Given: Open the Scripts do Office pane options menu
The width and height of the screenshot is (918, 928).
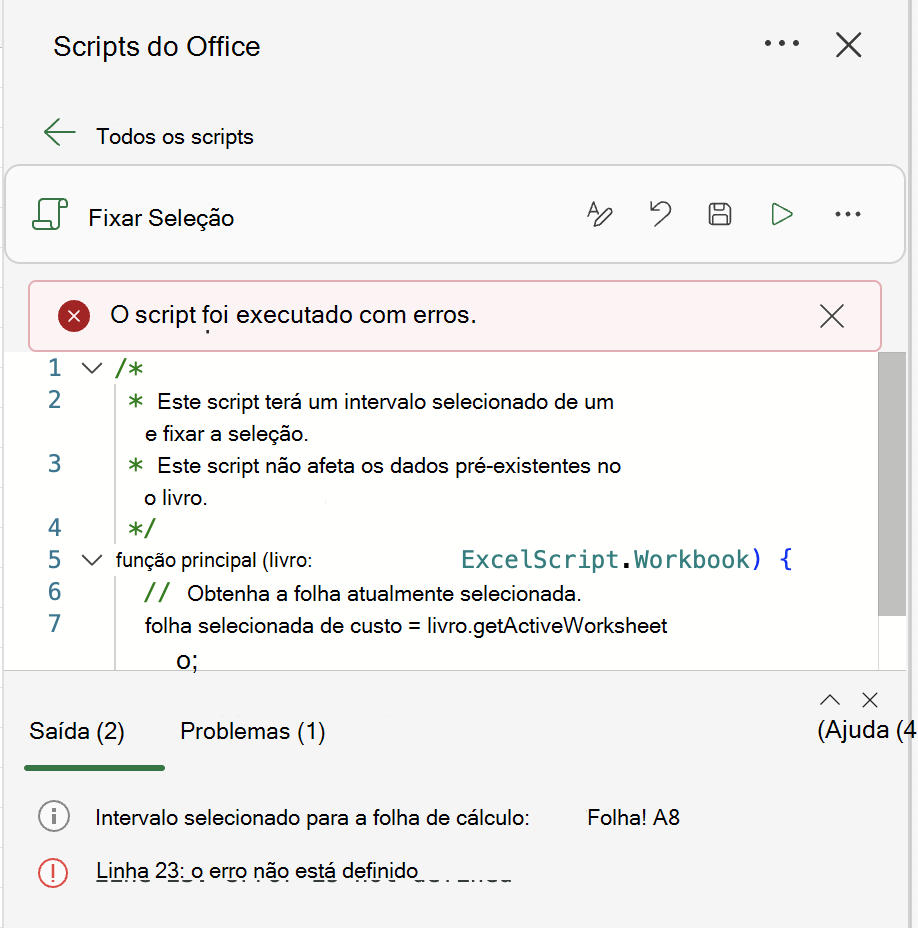Looking at the screenshot, I should coord(781,43).
